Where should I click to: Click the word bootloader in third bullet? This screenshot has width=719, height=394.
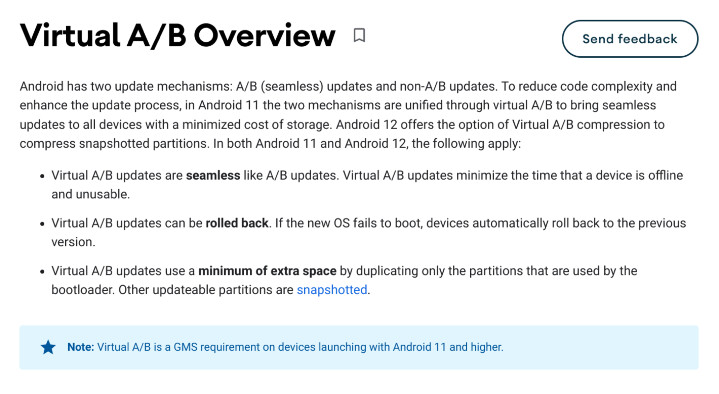81,290
